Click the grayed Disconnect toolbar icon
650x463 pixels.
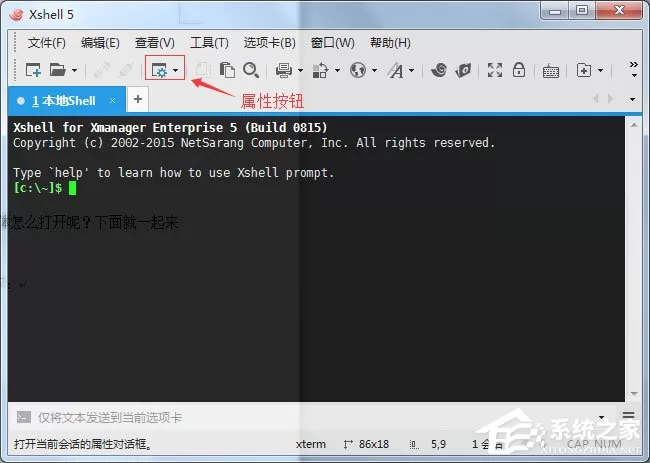click(126, 70)
